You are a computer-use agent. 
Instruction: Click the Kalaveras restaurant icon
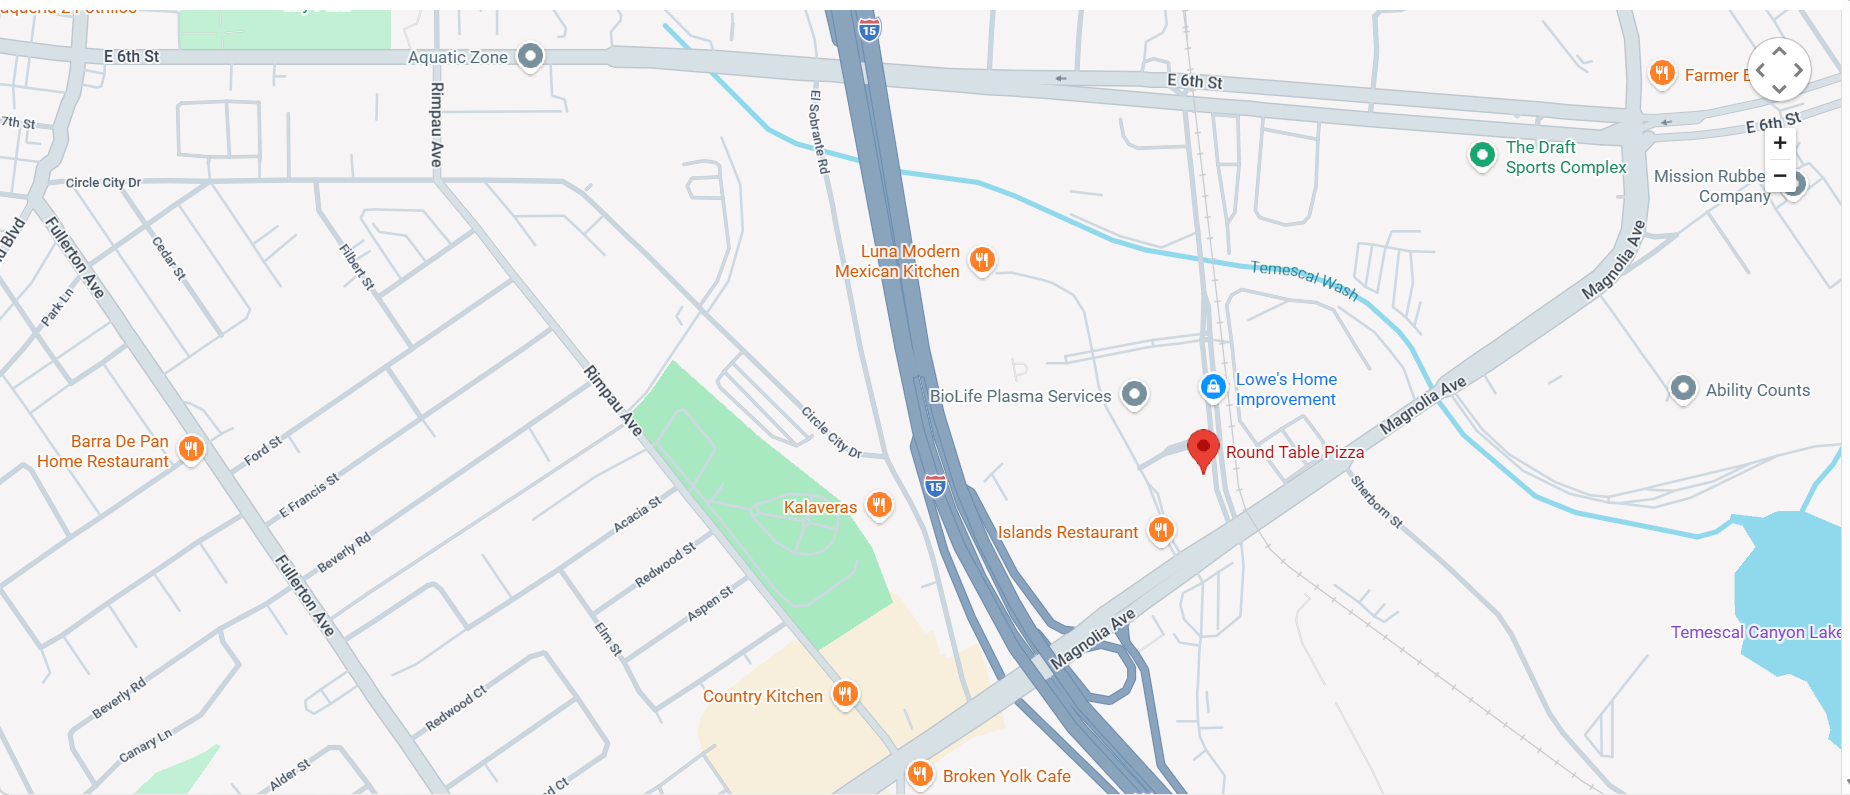tap(879, 505)
